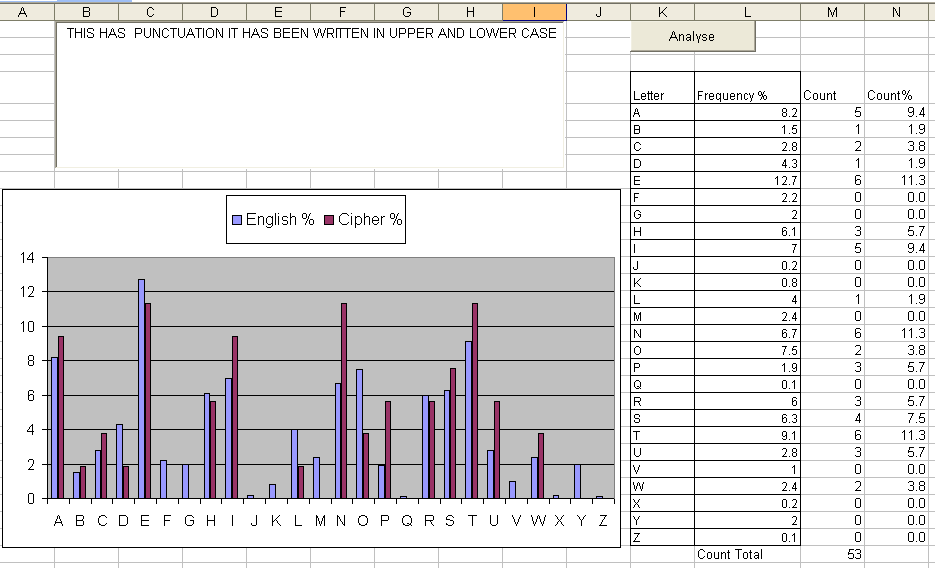Image resolution: width=935 pixels, height=568 pixels.
Task: Select column I header
Action: pyautogui.click(x=534, y=12)
